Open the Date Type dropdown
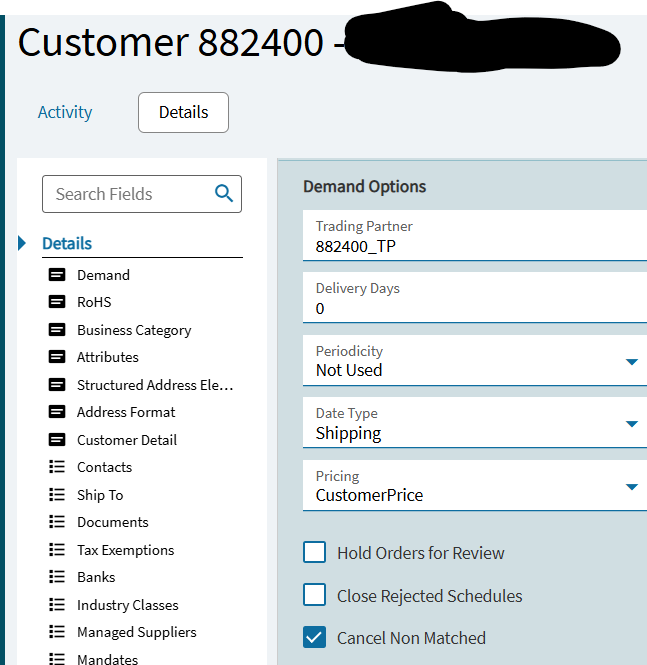The width and height of the screenshot is (647, 665). point(631,424)
